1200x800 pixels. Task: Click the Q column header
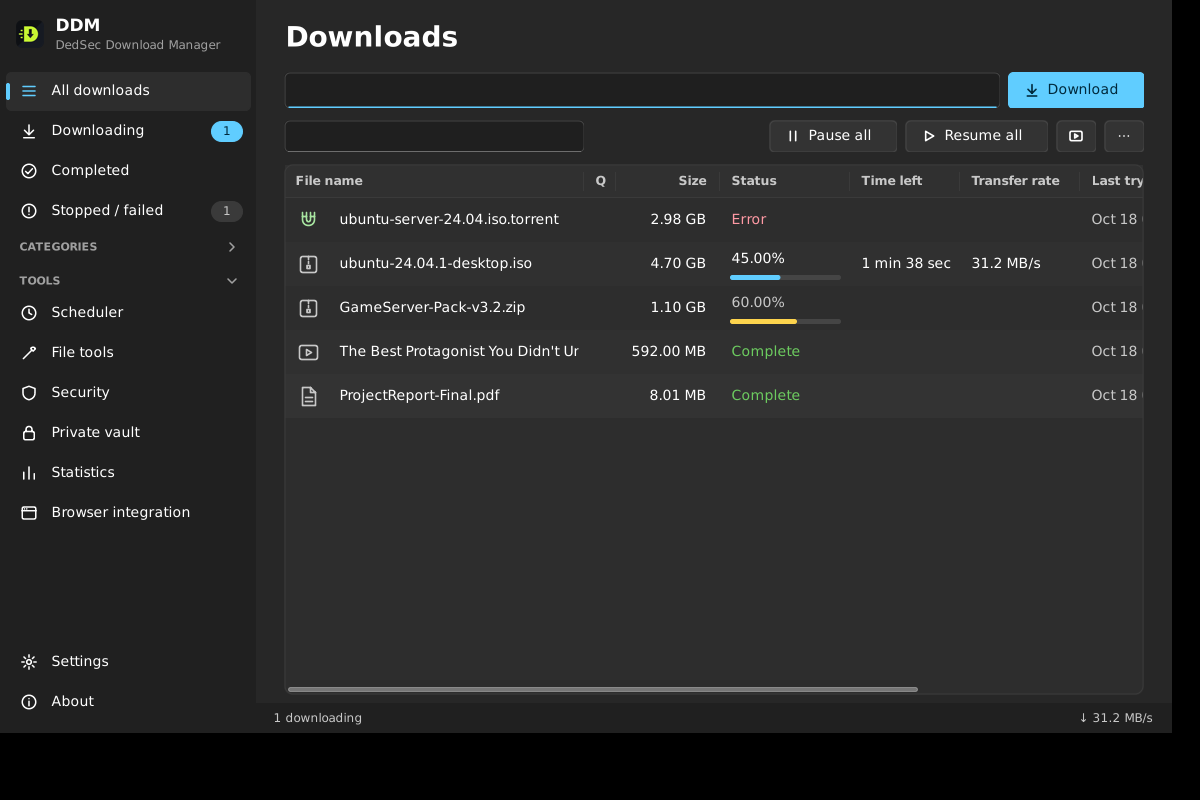(x=600, y=181)
